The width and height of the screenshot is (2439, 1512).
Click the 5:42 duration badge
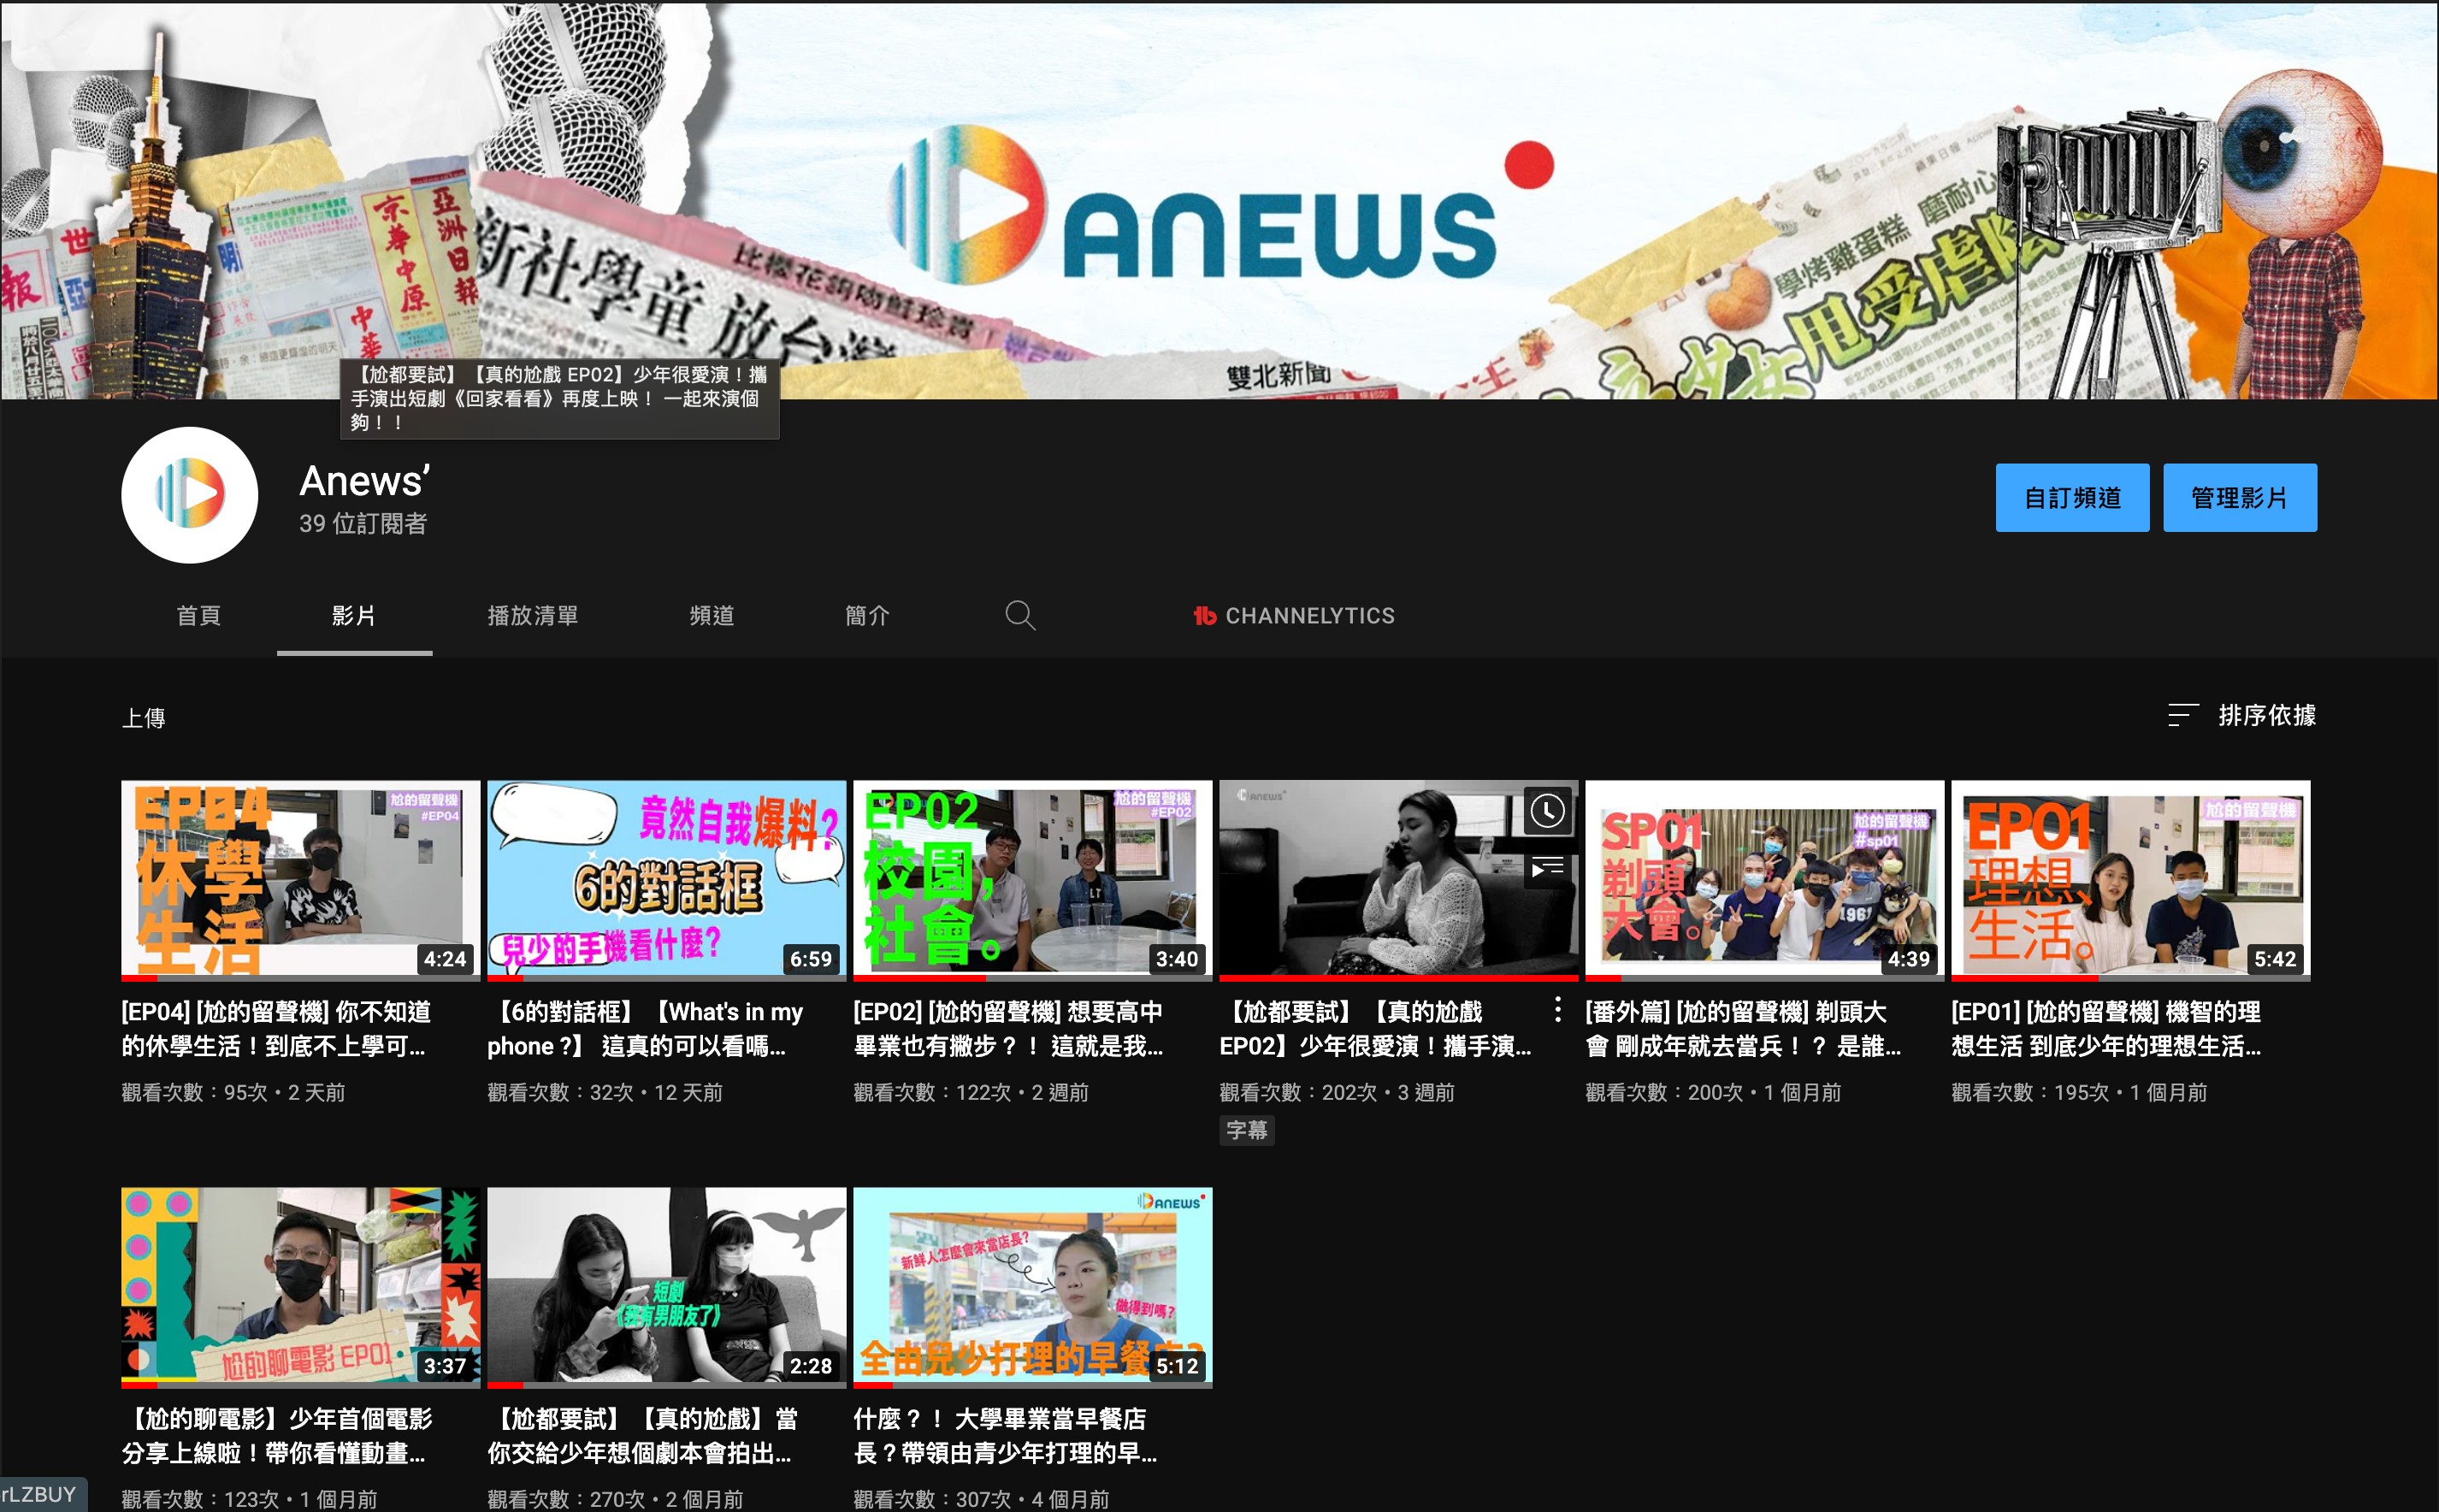pos(2275,959)
